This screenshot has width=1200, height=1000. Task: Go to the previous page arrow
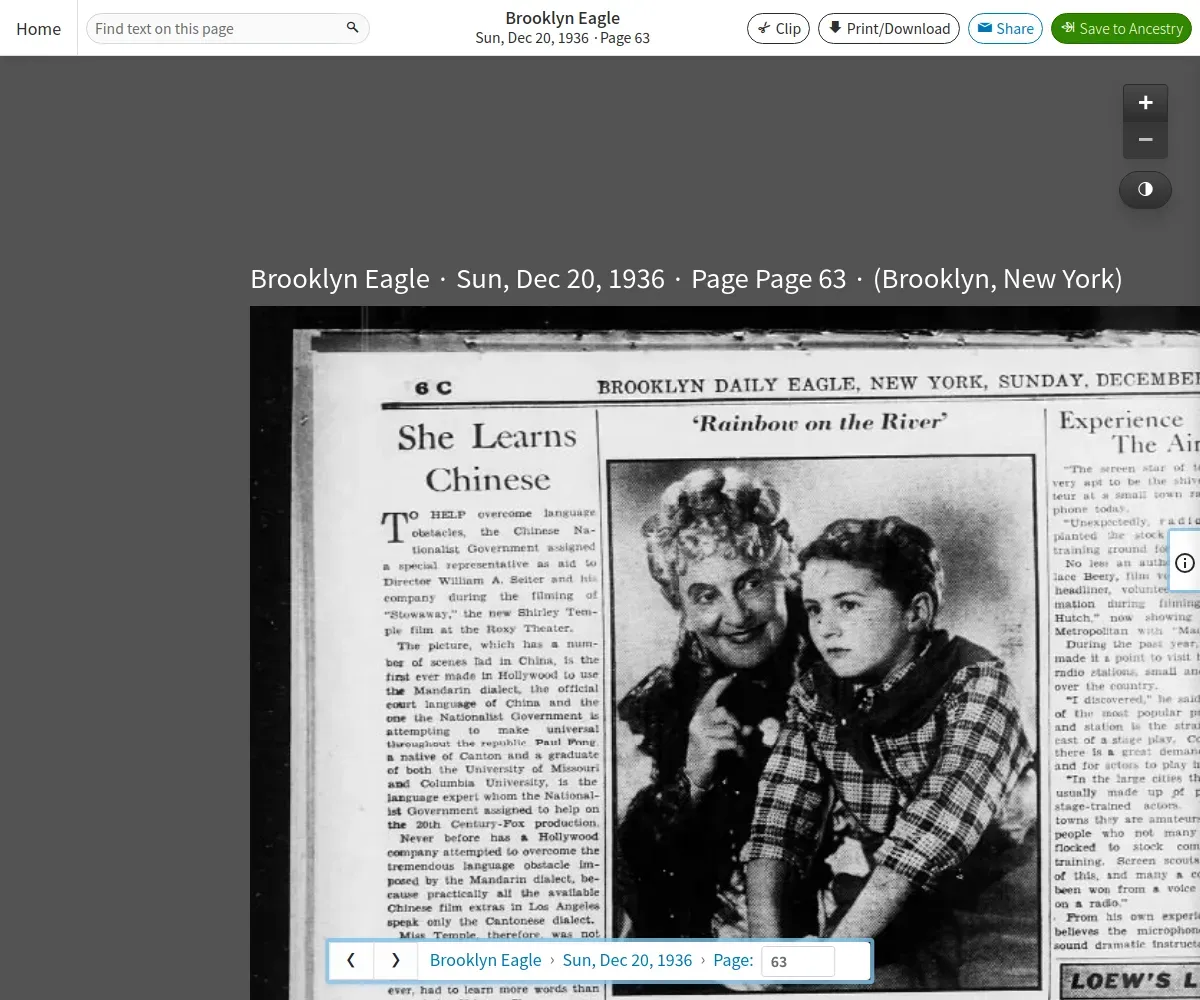[351, 960]
